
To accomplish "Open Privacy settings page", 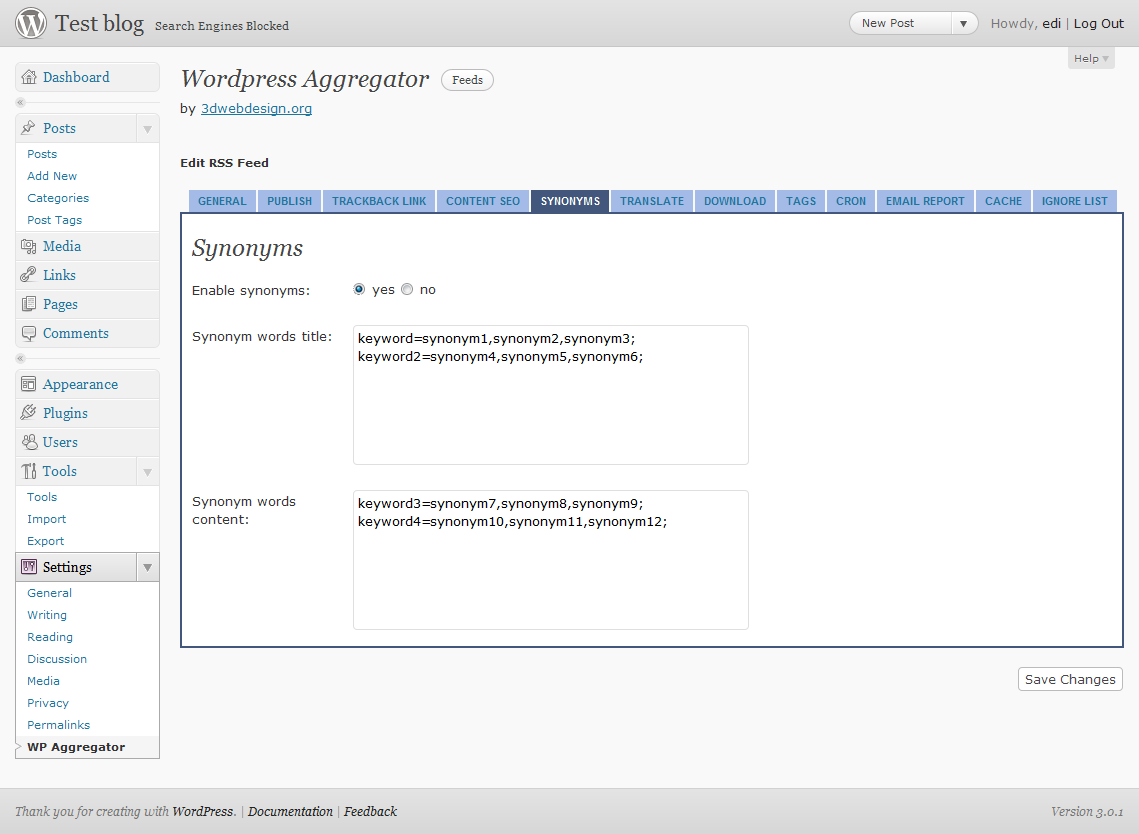I will 48,703.
